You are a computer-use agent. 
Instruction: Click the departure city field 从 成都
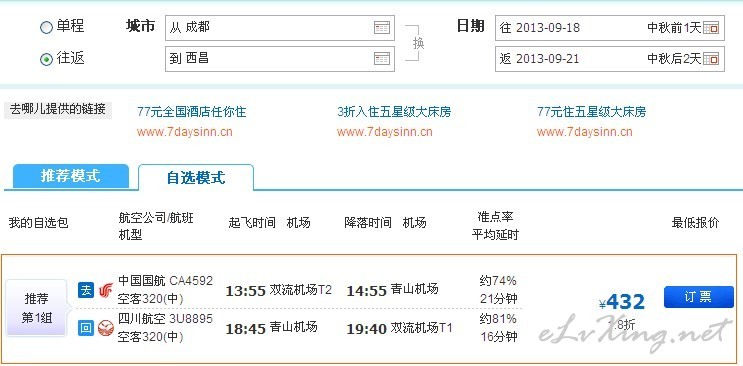tap(280, 27)
